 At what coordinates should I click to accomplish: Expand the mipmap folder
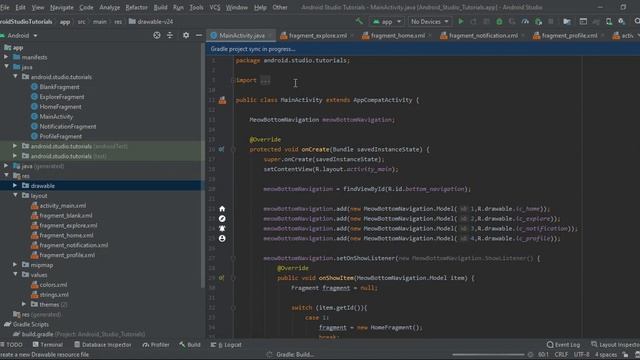[15, 265]
